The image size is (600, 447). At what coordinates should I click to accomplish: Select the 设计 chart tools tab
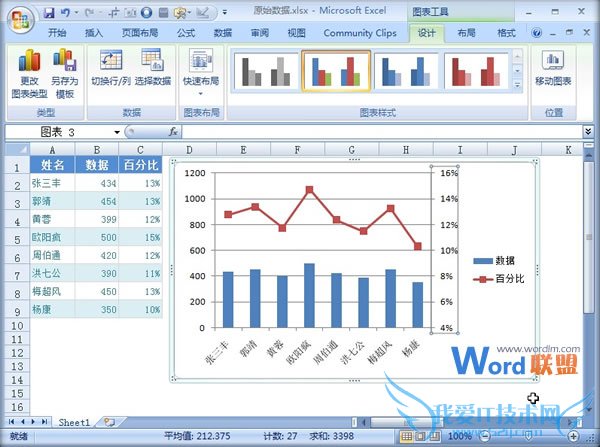click(x=426, y=33)
